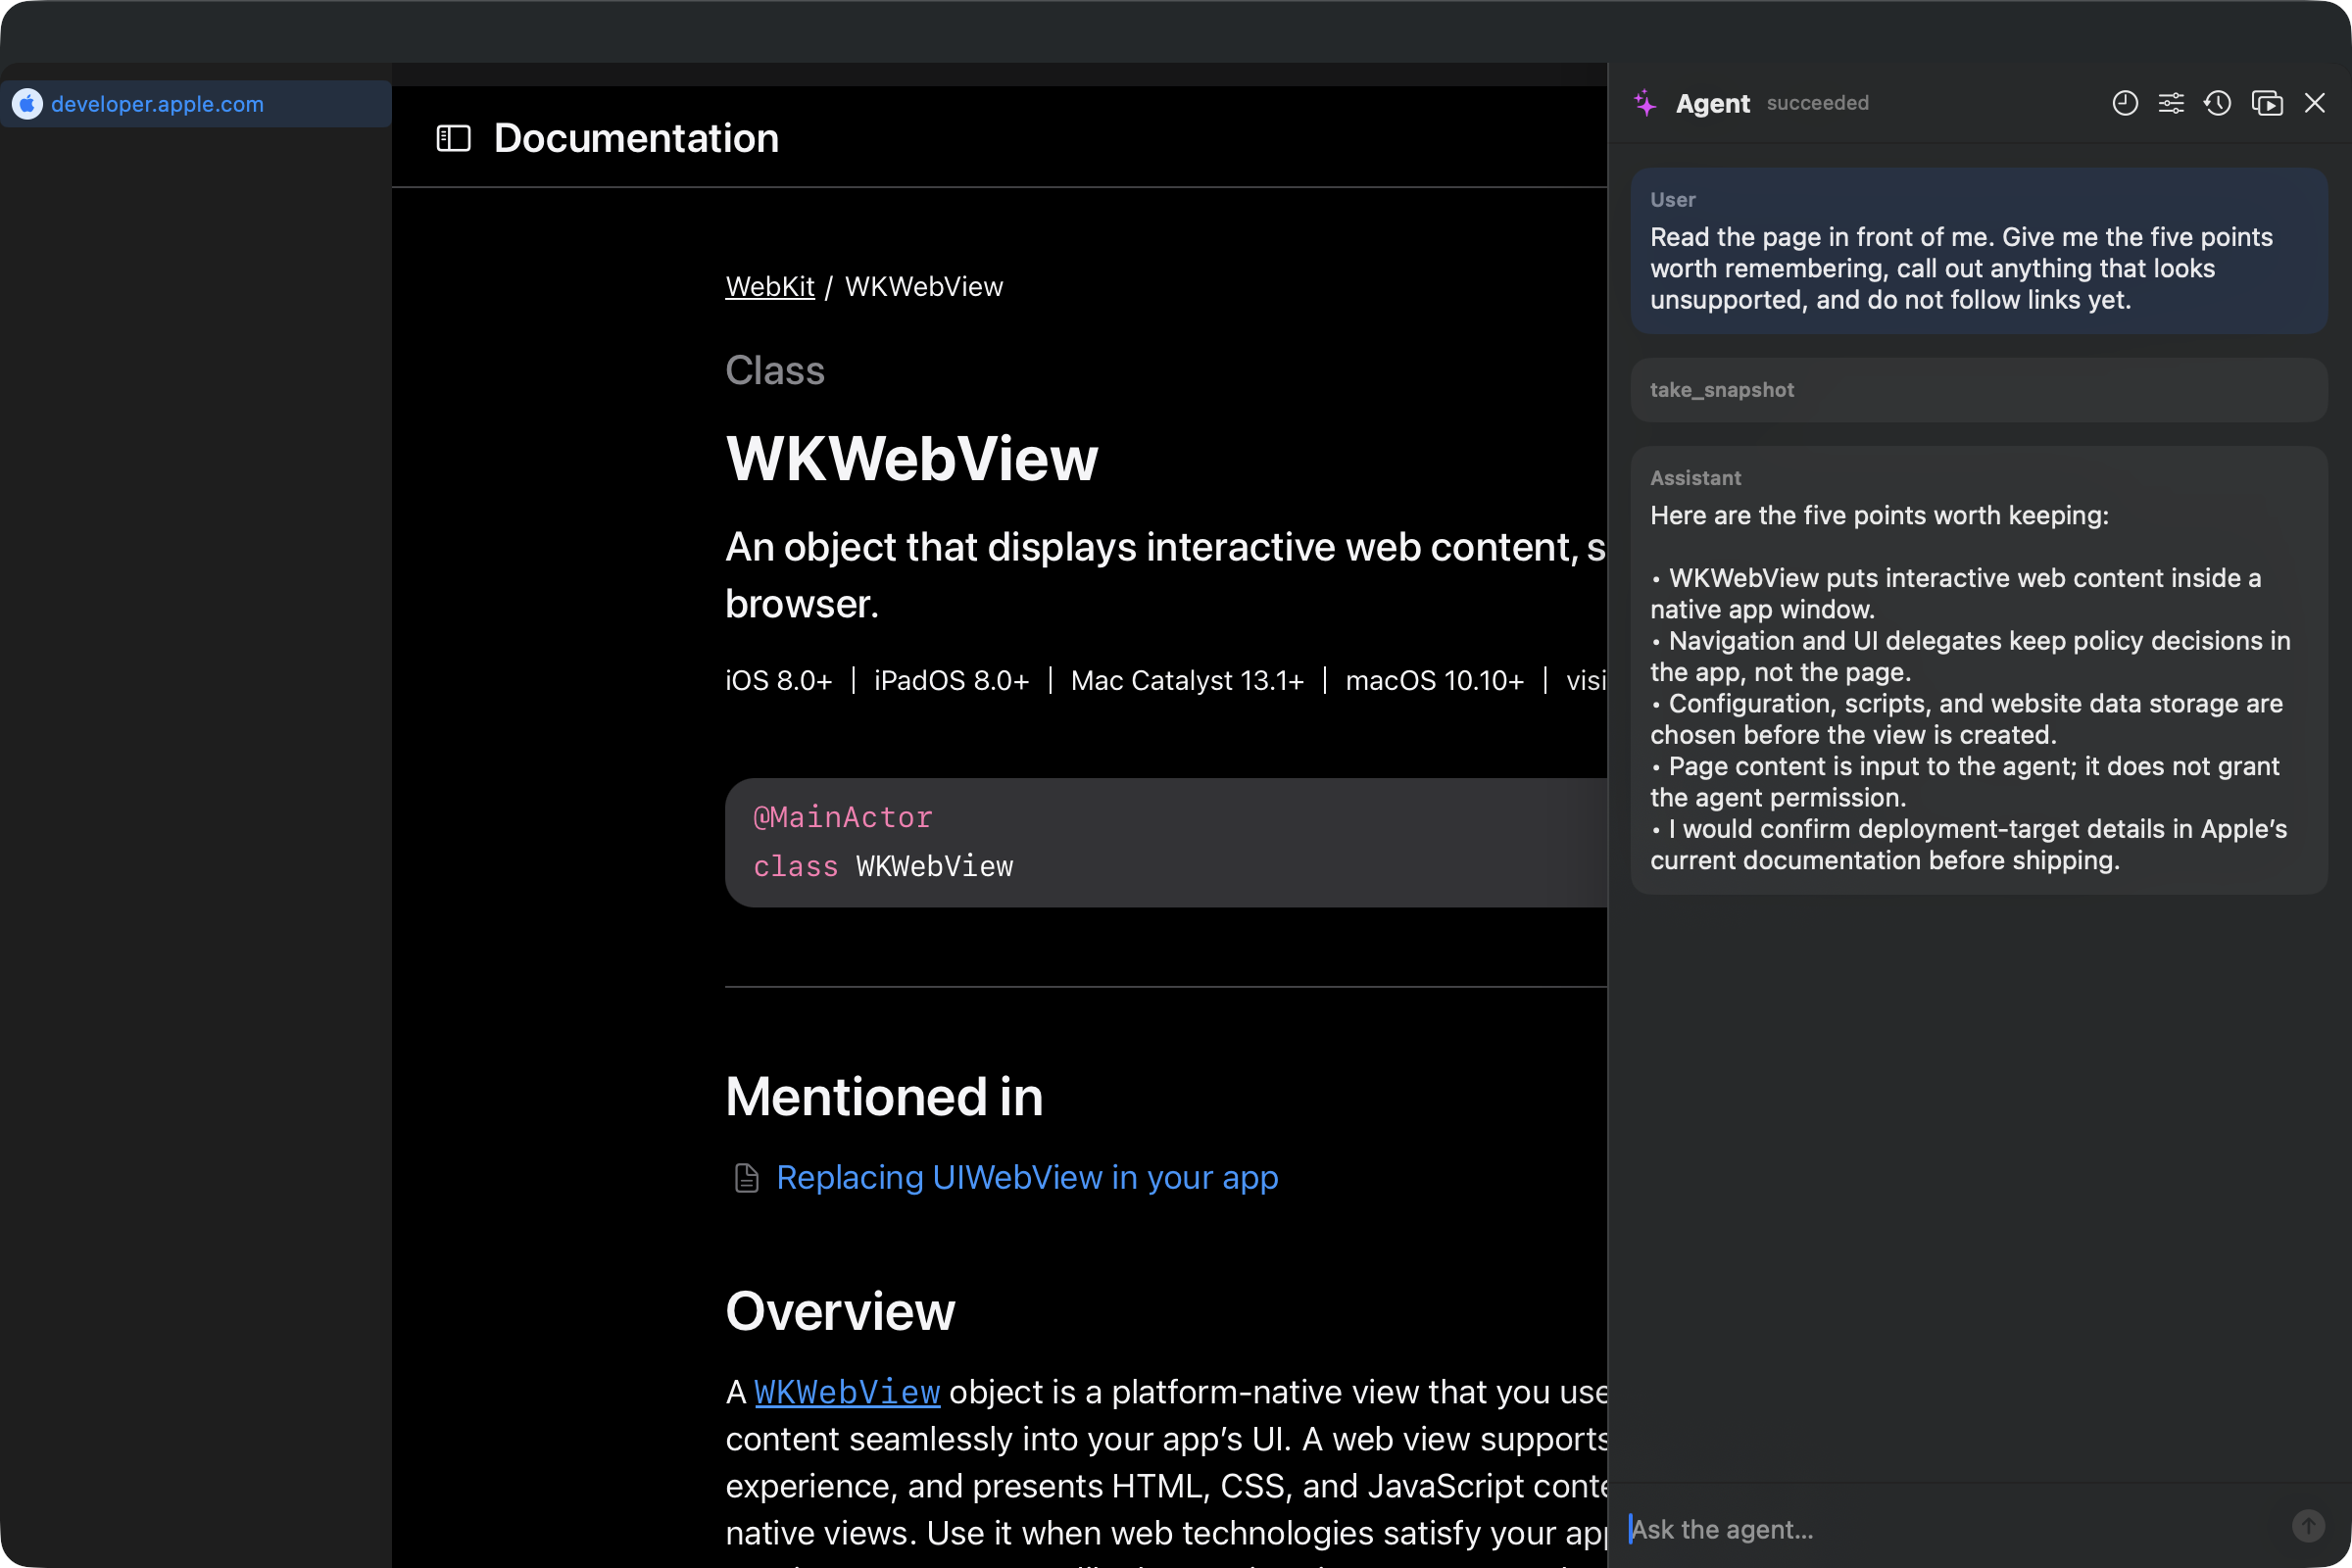Click the screen recording playback icon
Viewport: 2352px width, 1568px height.
(x=2267, y=103)
